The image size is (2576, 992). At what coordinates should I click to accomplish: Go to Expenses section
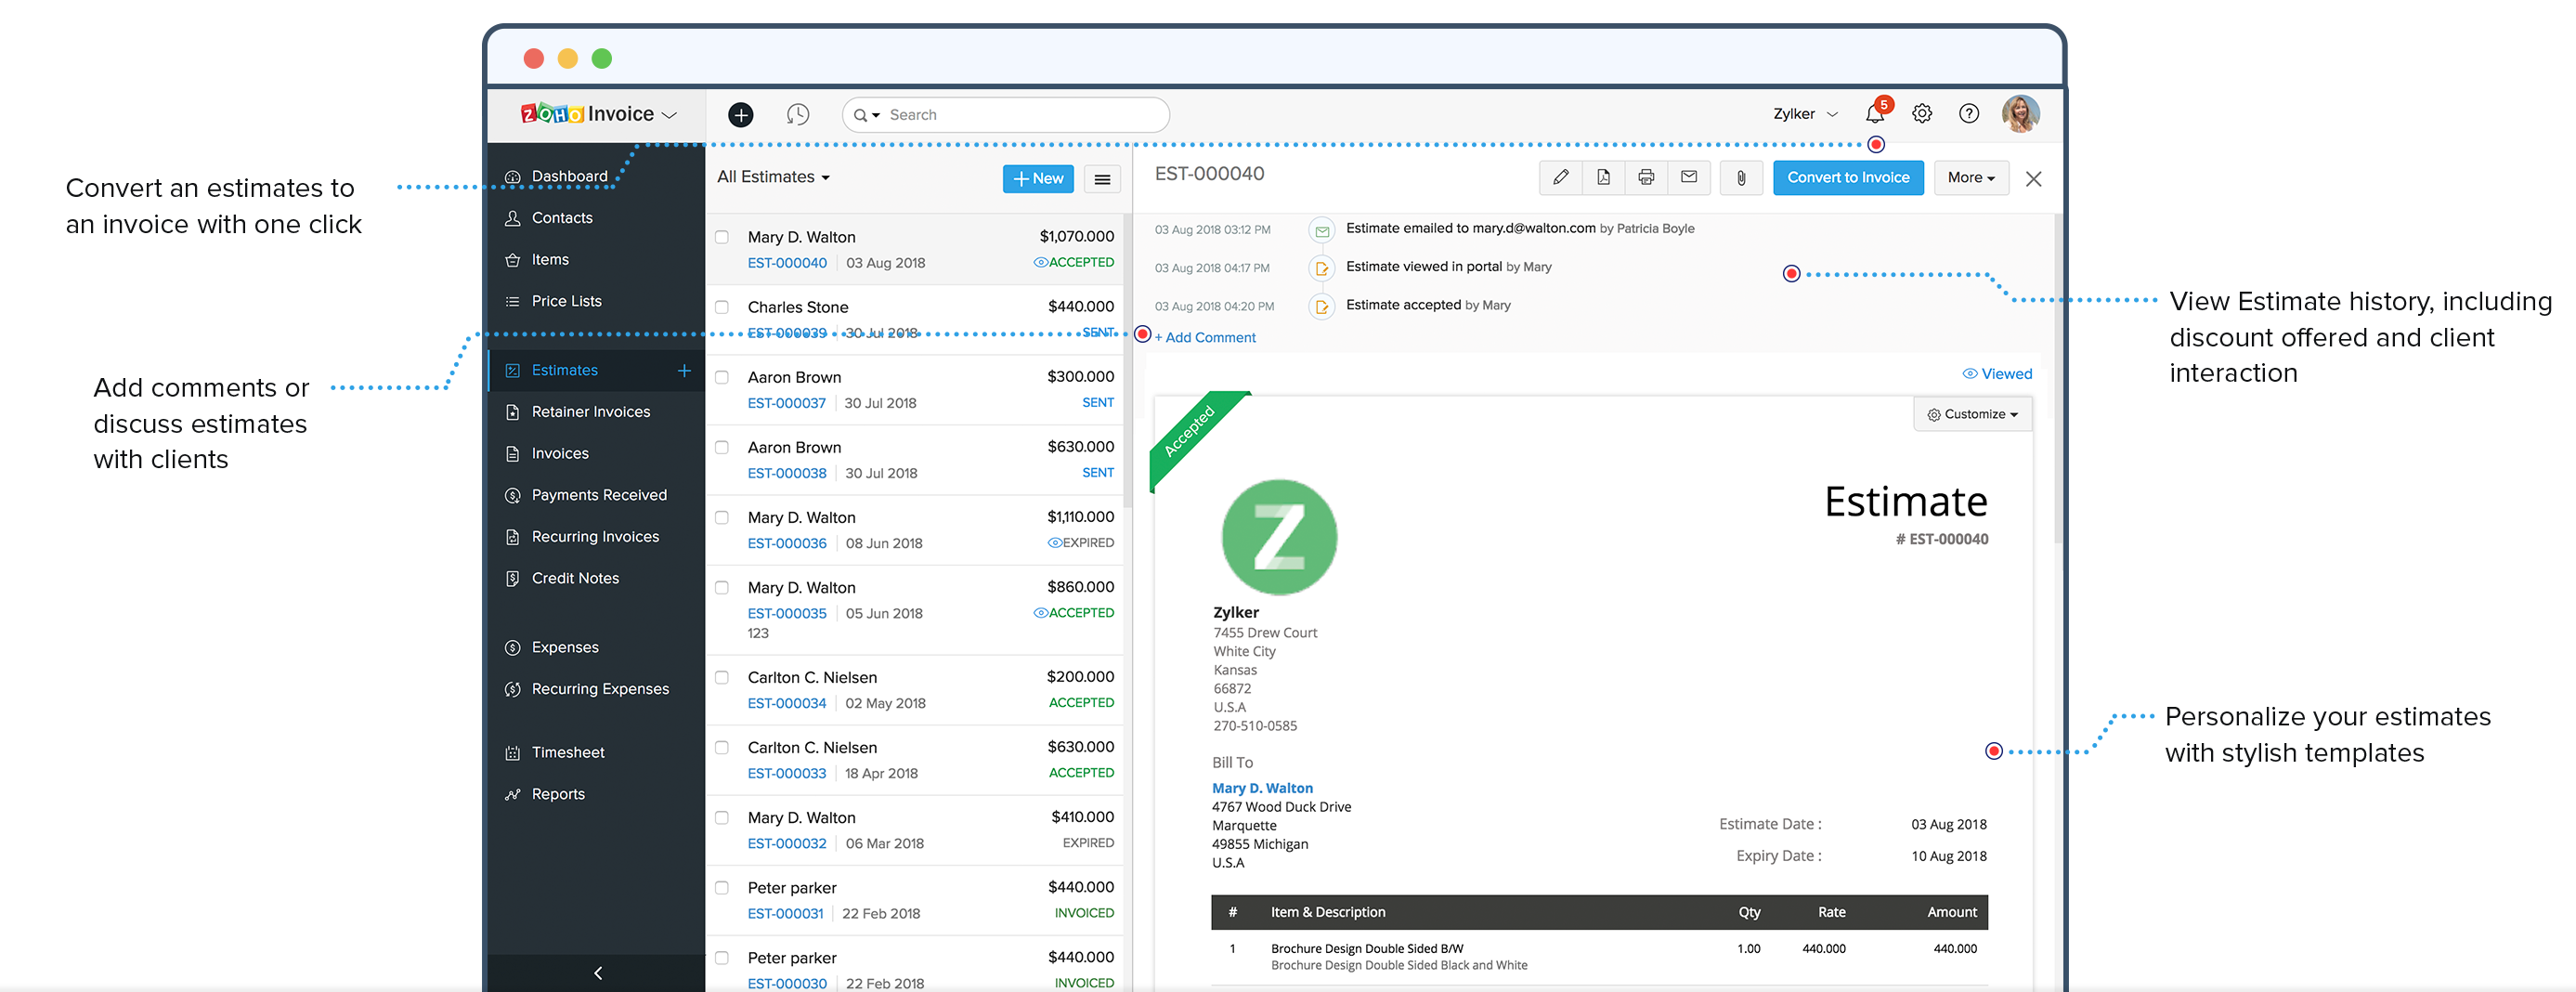pos(565,648)
